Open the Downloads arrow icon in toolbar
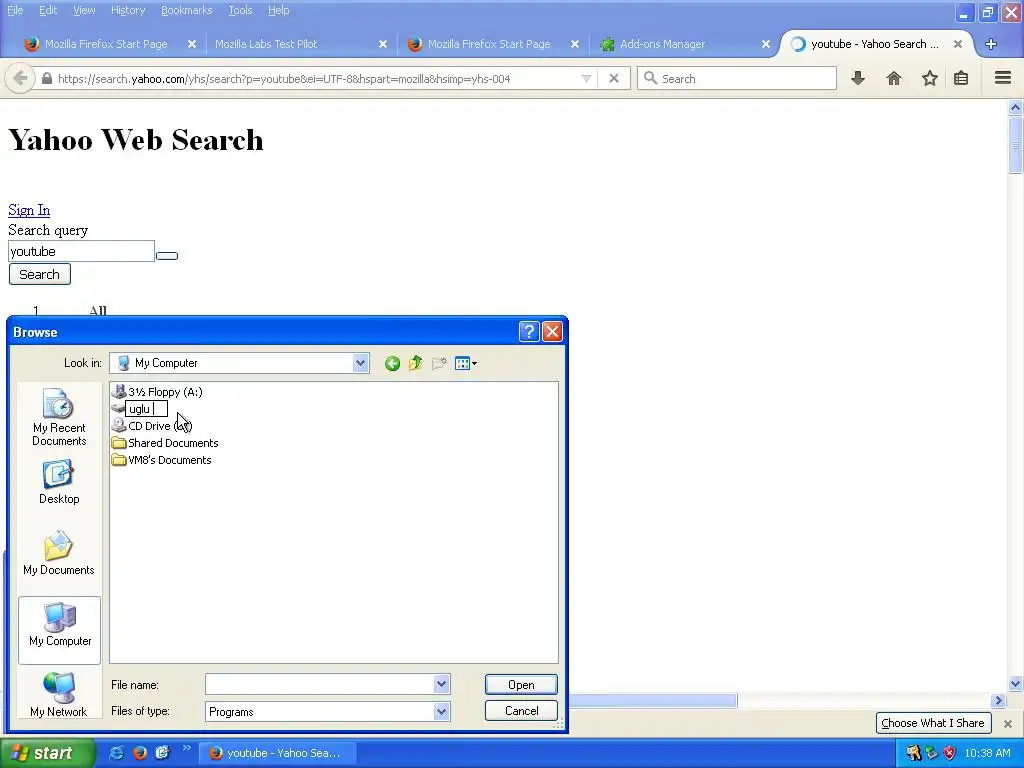Viewport: 1024px width, 768px height. coord(858,78)
